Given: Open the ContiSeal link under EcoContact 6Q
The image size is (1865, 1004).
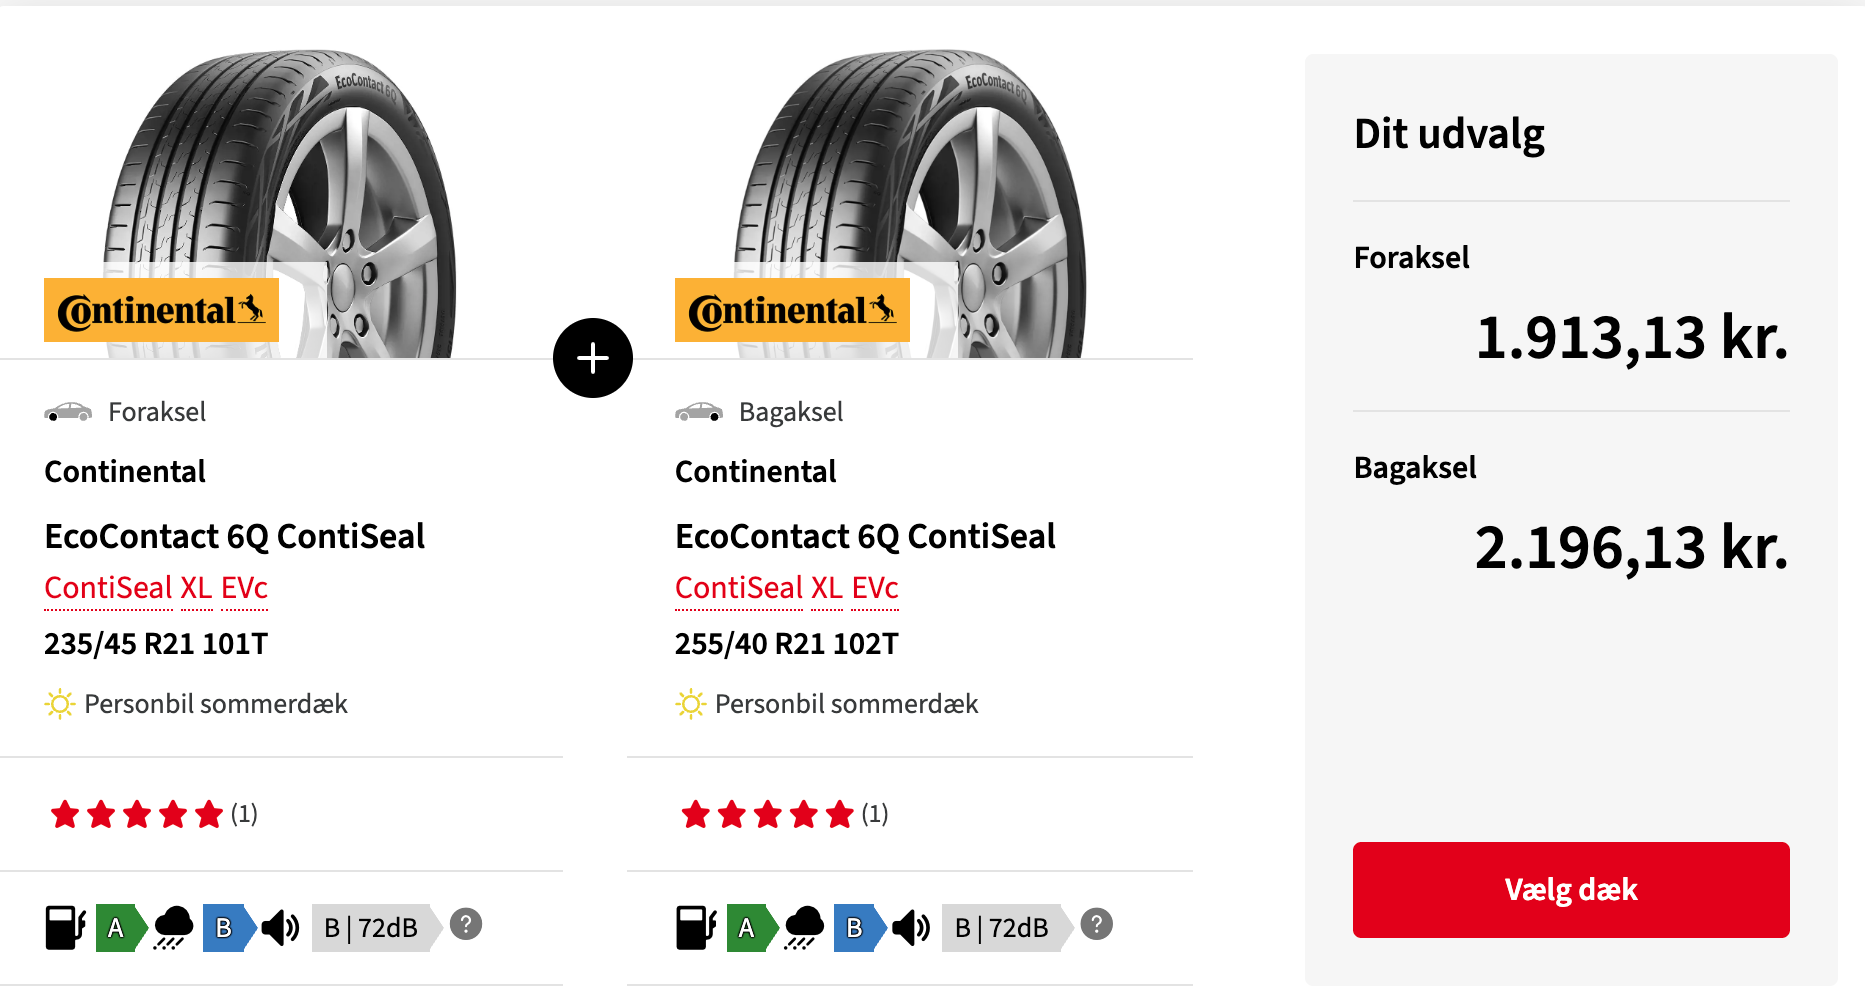Looking at the screenshot, I should pos(108,588).
